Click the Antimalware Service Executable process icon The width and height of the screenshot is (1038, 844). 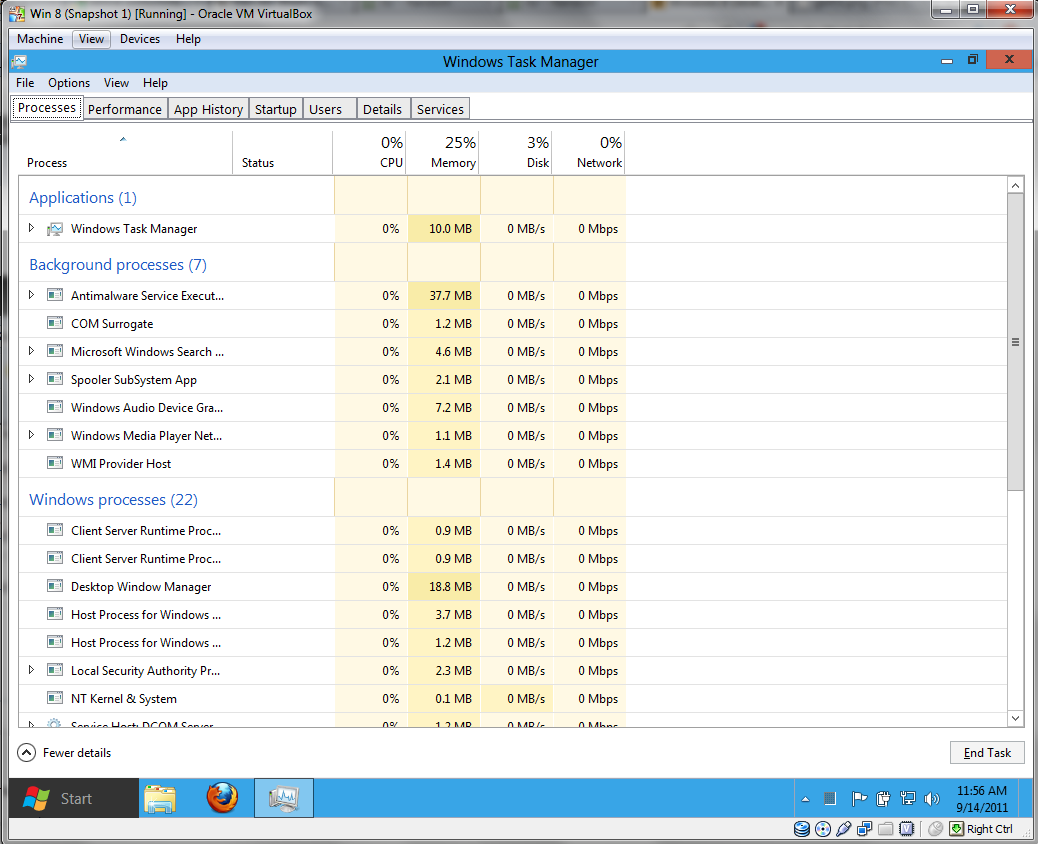click(x=55, y=295)
